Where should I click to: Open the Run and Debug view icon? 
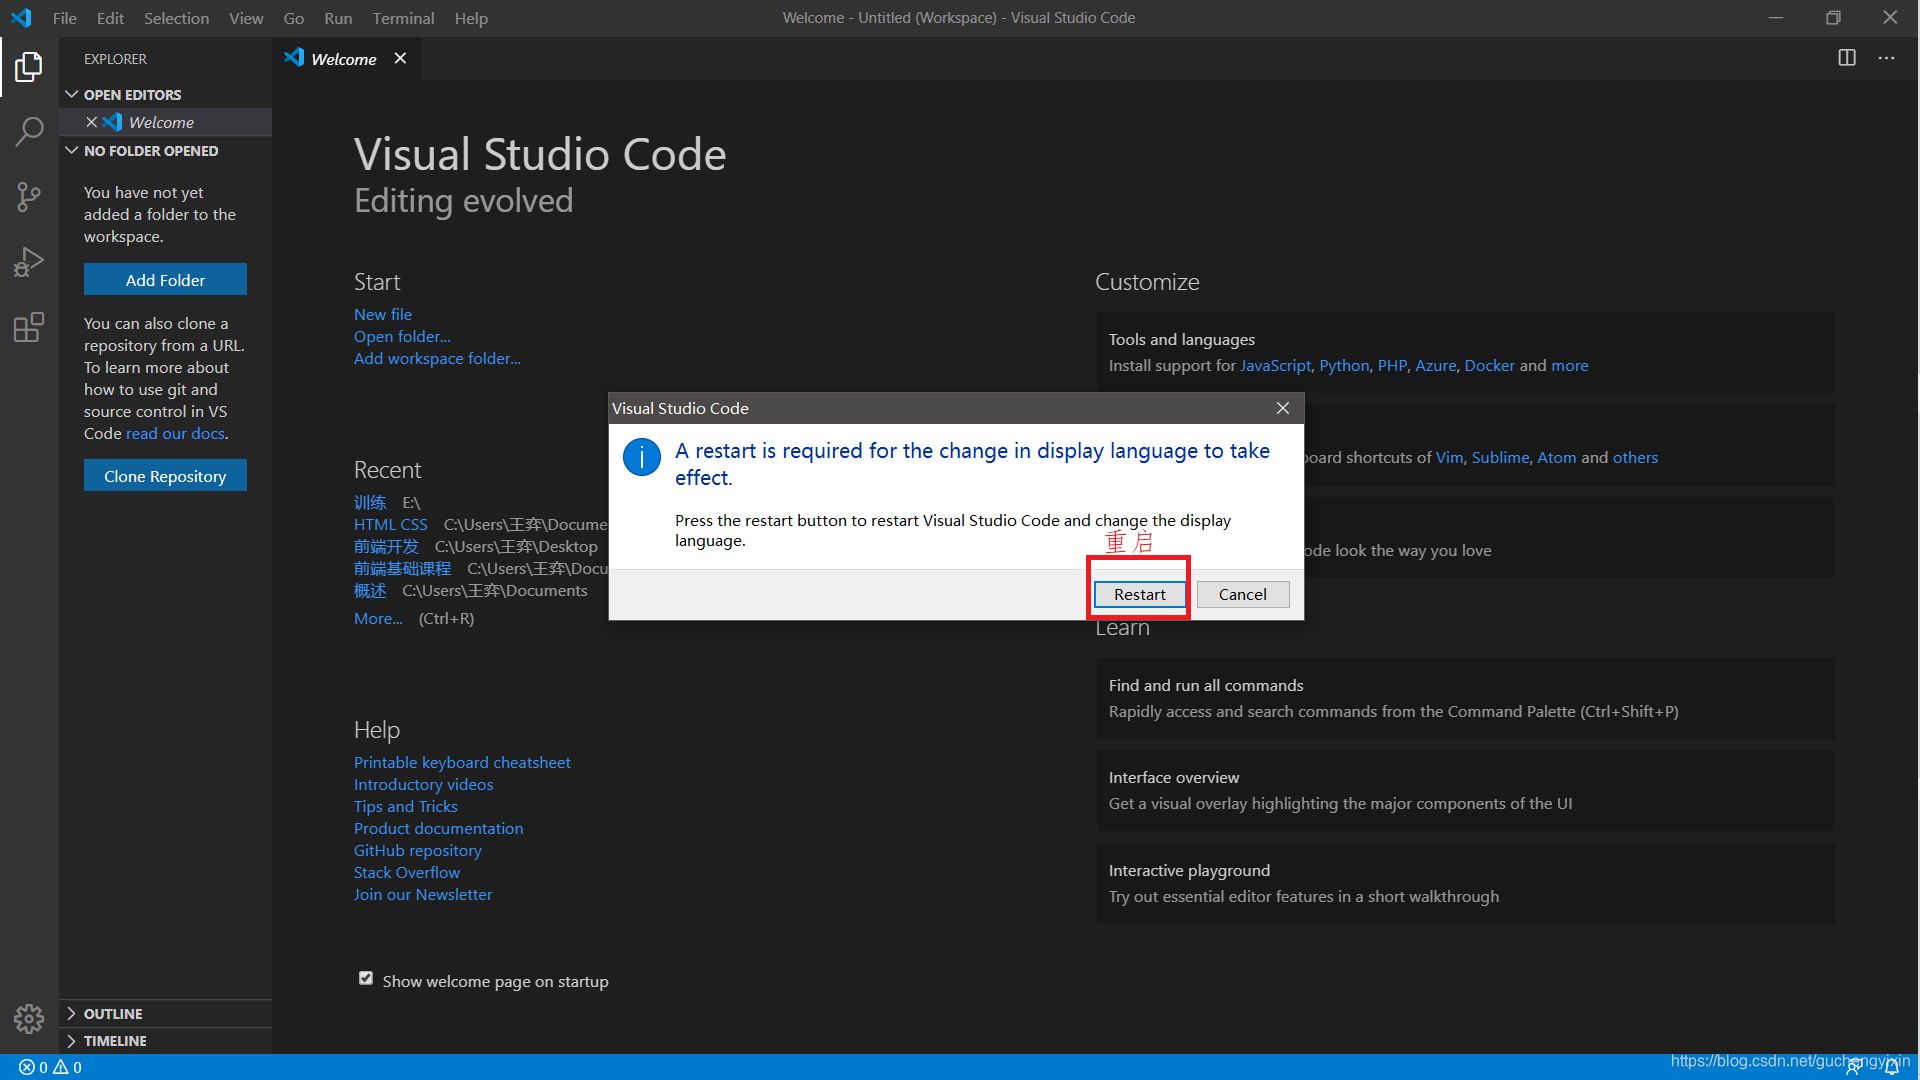[29, 262]
